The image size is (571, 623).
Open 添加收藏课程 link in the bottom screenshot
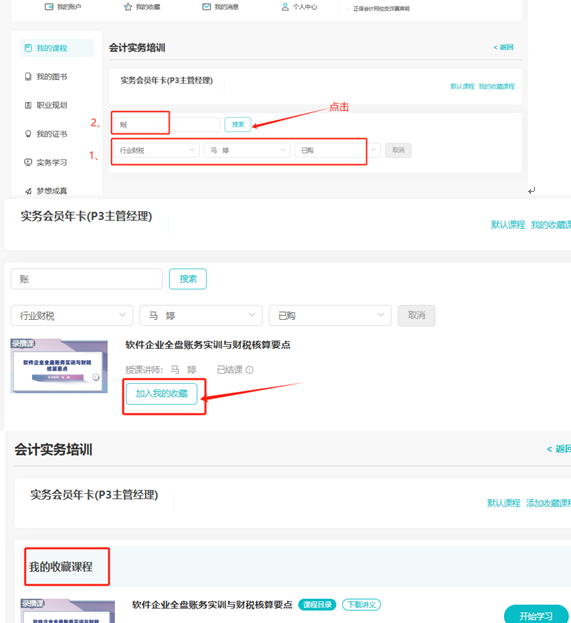(548, 503)
